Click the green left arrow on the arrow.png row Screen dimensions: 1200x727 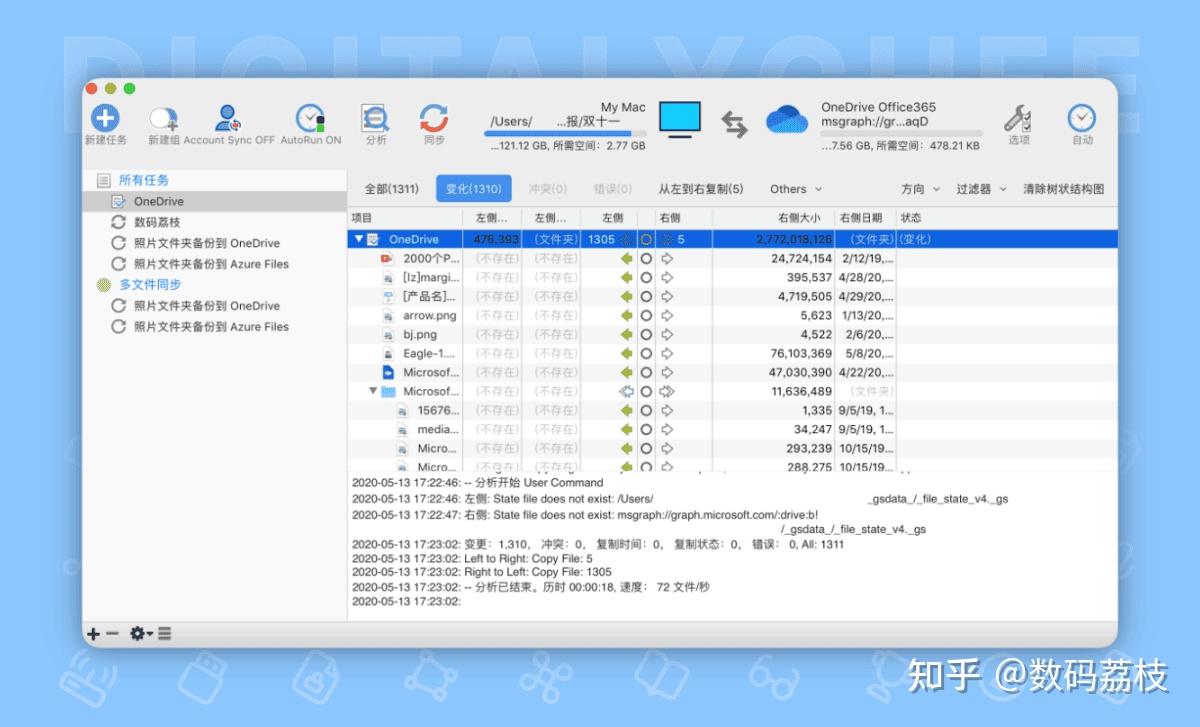(x=627, y=315)
